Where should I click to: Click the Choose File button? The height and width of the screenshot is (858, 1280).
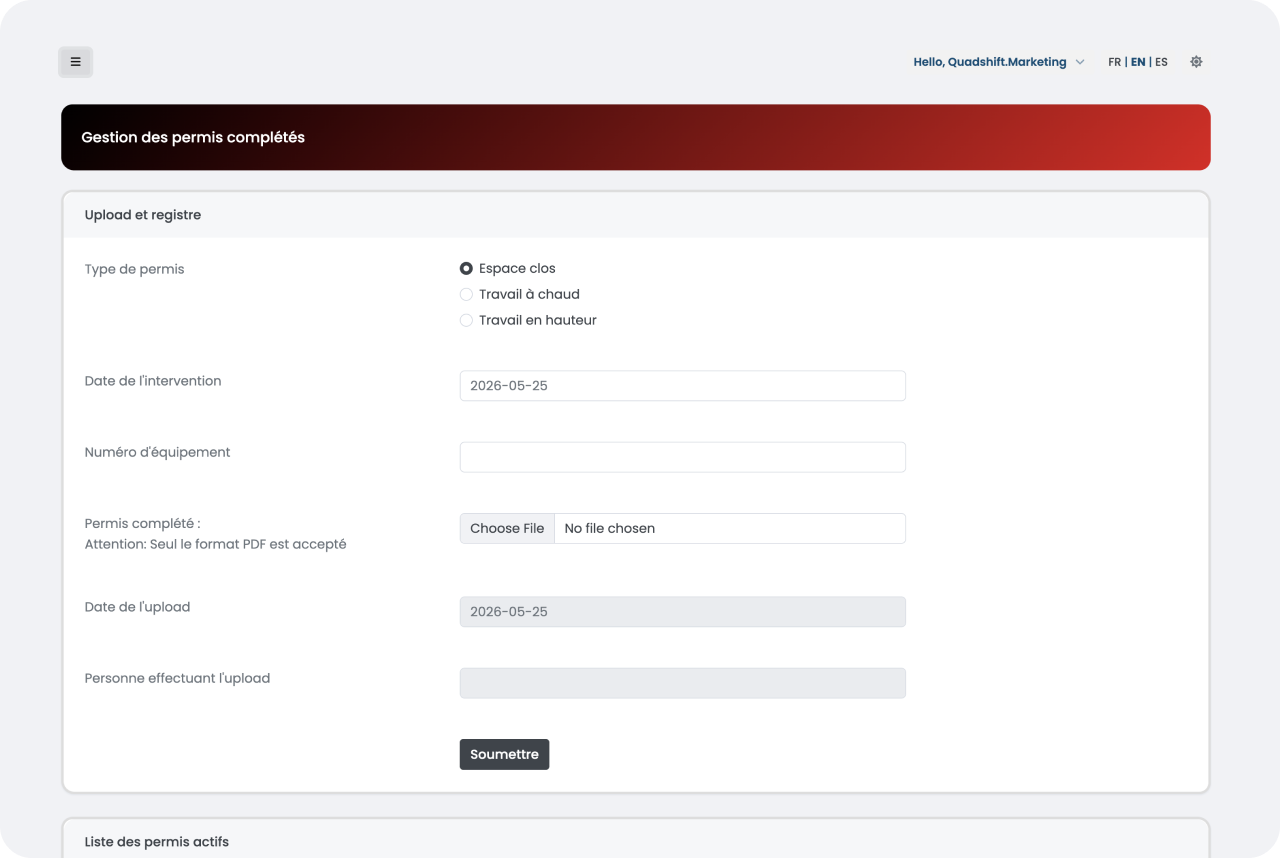click(507, 528)
